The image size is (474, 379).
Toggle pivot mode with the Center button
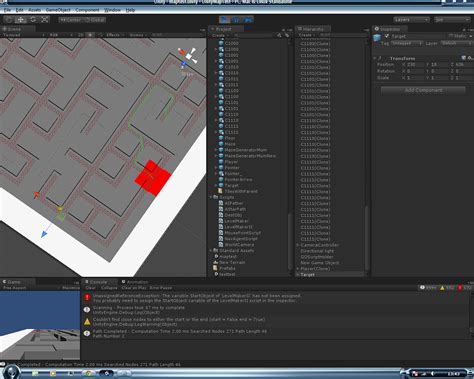coord(70,20)
